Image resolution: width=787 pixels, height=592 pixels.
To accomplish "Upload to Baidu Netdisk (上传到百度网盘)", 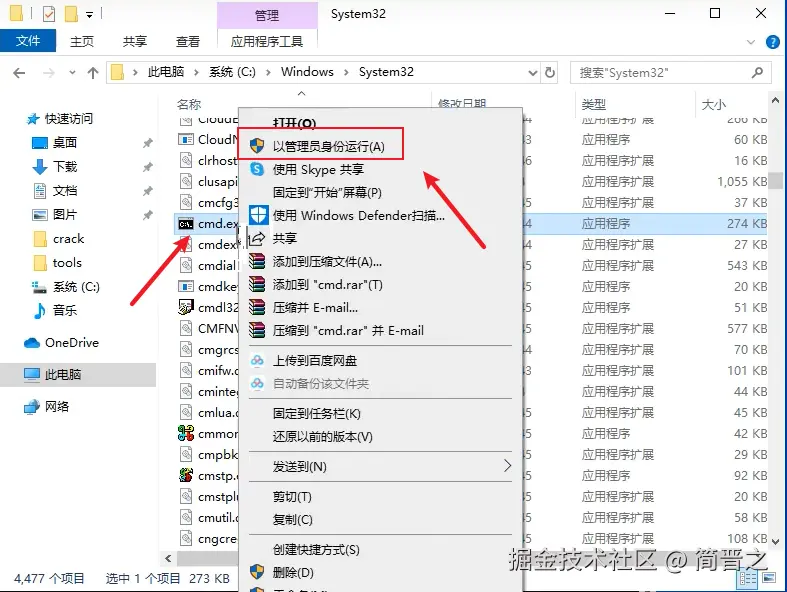I will point(315,361).
